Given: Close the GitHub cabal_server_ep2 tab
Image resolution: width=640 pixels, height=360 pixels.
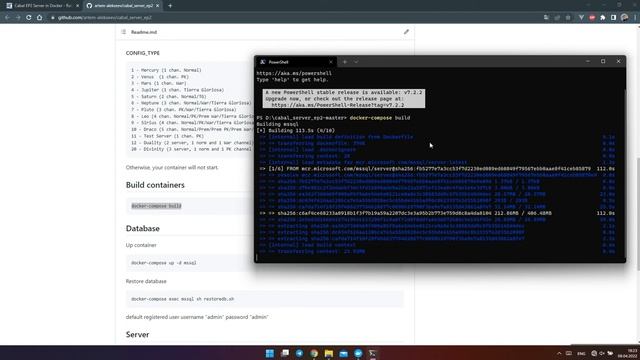Looking at the screenshot, I should coord(158,6).
